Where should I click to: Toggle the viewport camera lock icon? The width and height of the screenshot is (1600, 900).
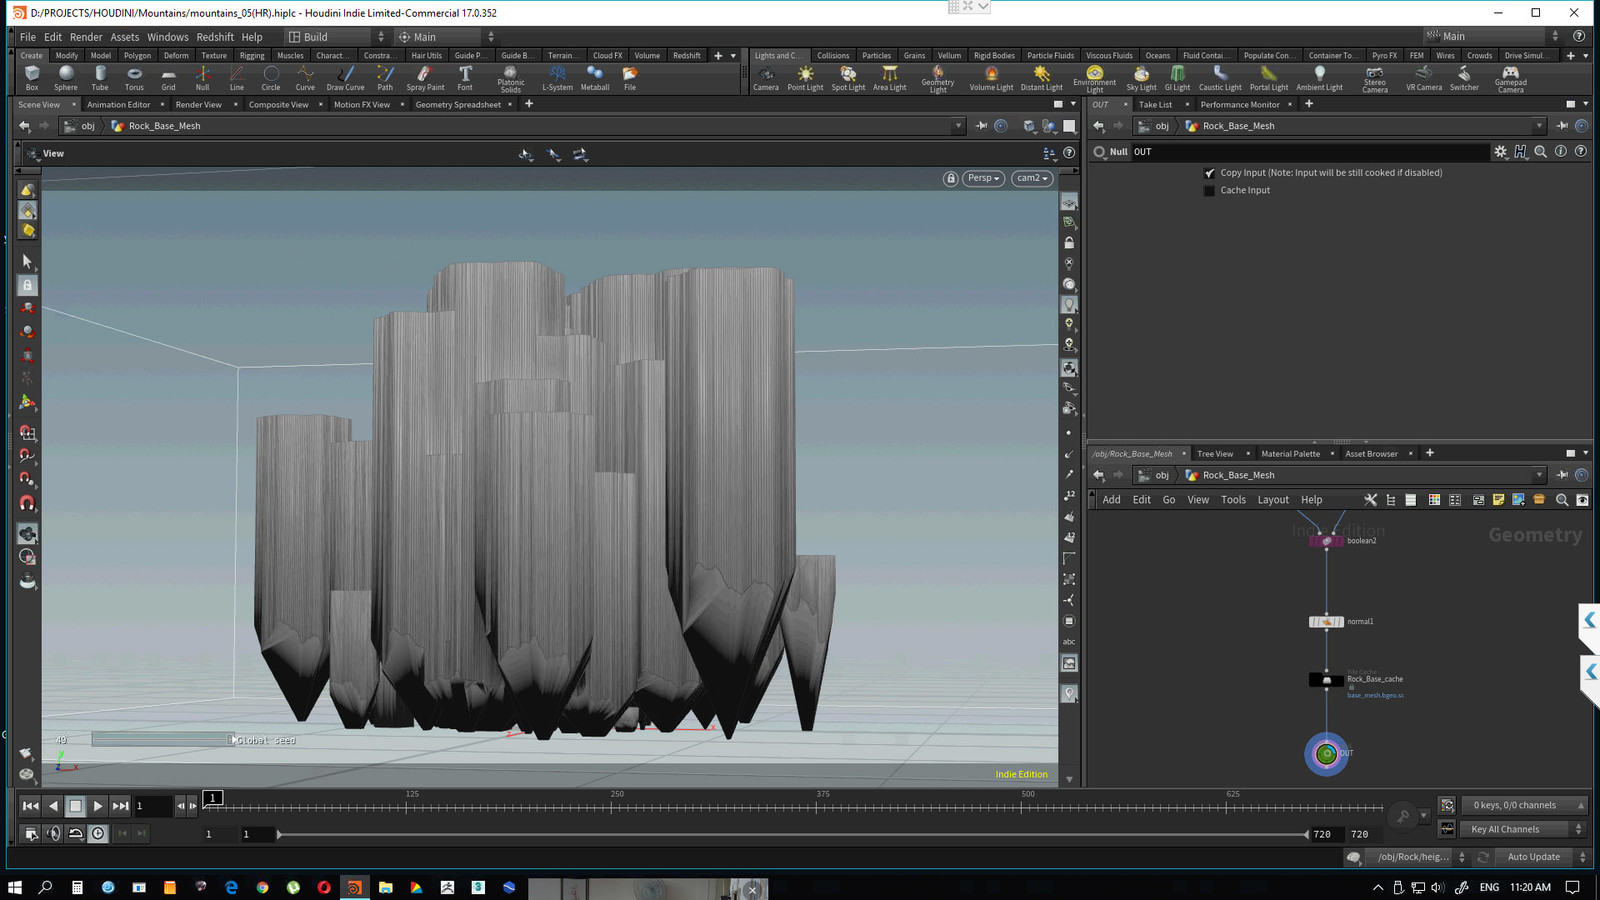[x=949, y=177]
